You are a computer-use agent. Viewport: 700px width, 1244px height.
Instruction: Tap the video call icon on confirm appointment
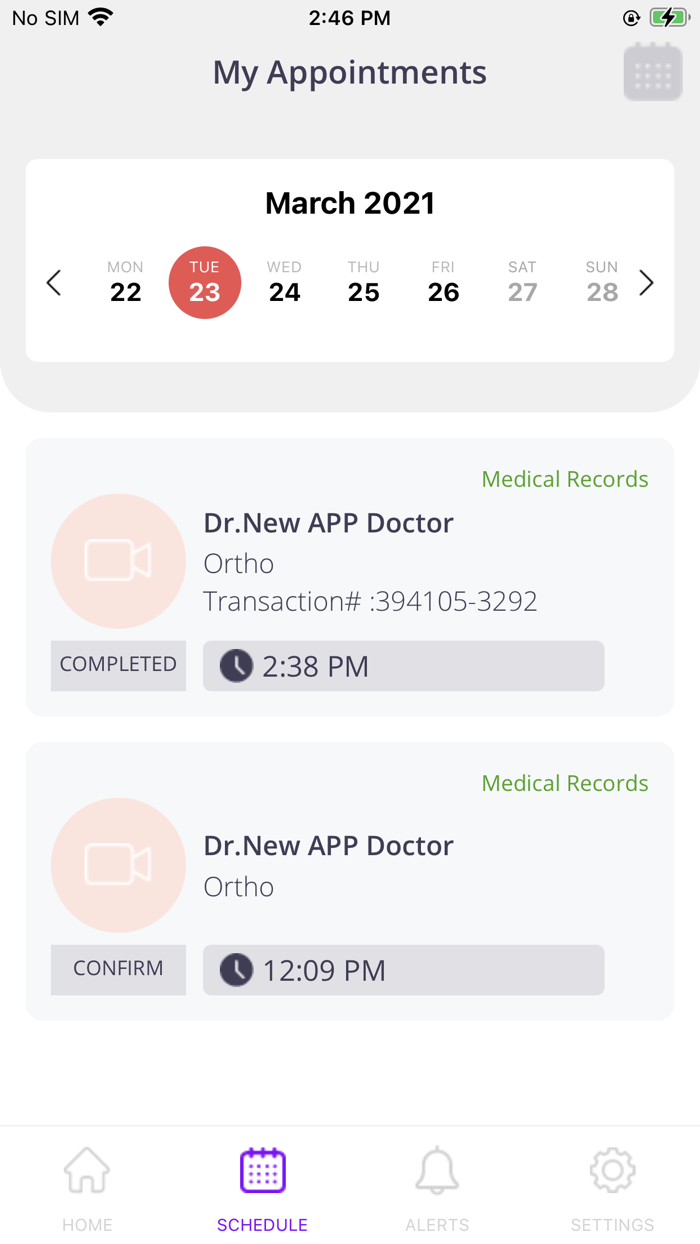(118, 865)
